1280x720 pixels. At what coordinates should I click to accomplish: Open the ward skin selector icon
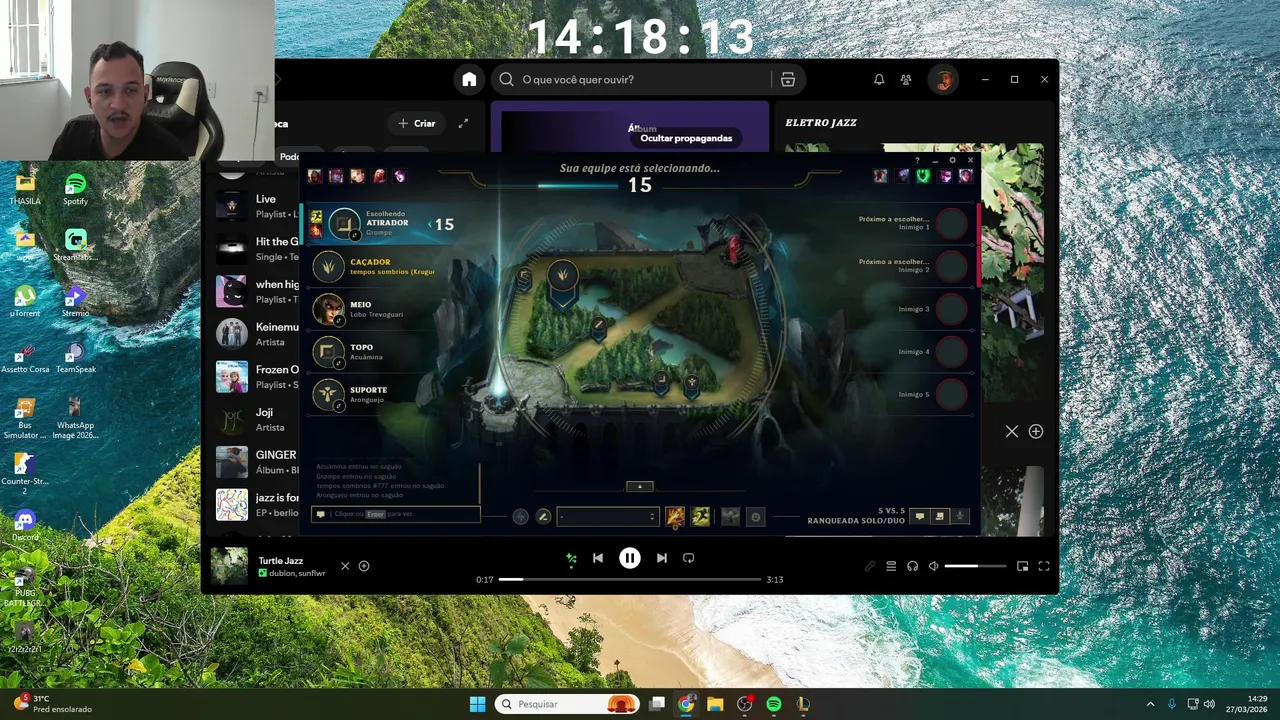point(731,516)
